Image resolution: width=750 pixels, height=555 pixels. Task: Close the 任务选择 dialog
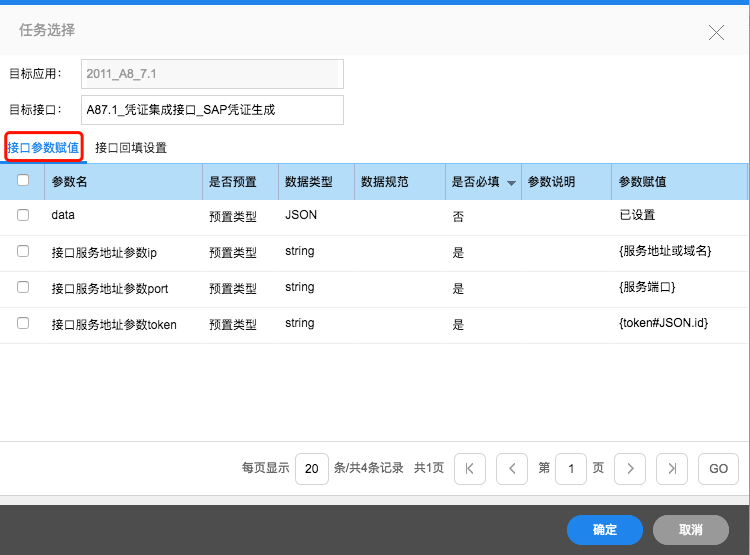point(716,32)
